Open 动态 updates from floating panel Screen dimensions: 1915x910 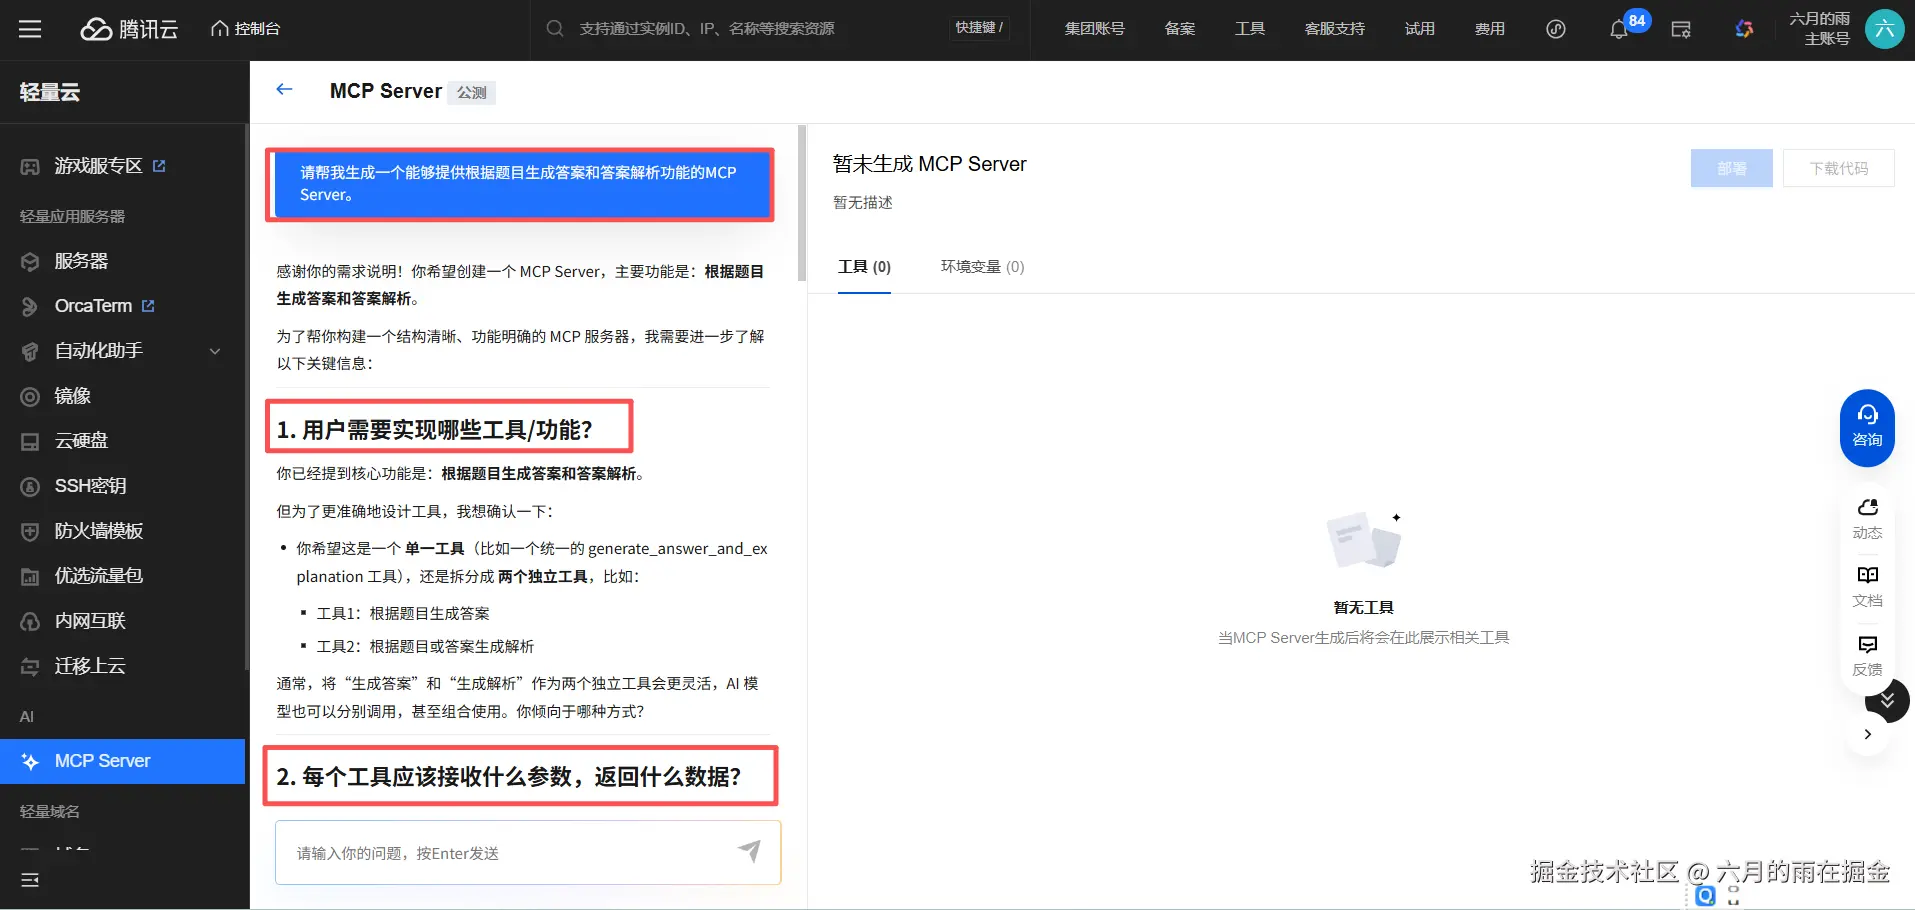1867,519
